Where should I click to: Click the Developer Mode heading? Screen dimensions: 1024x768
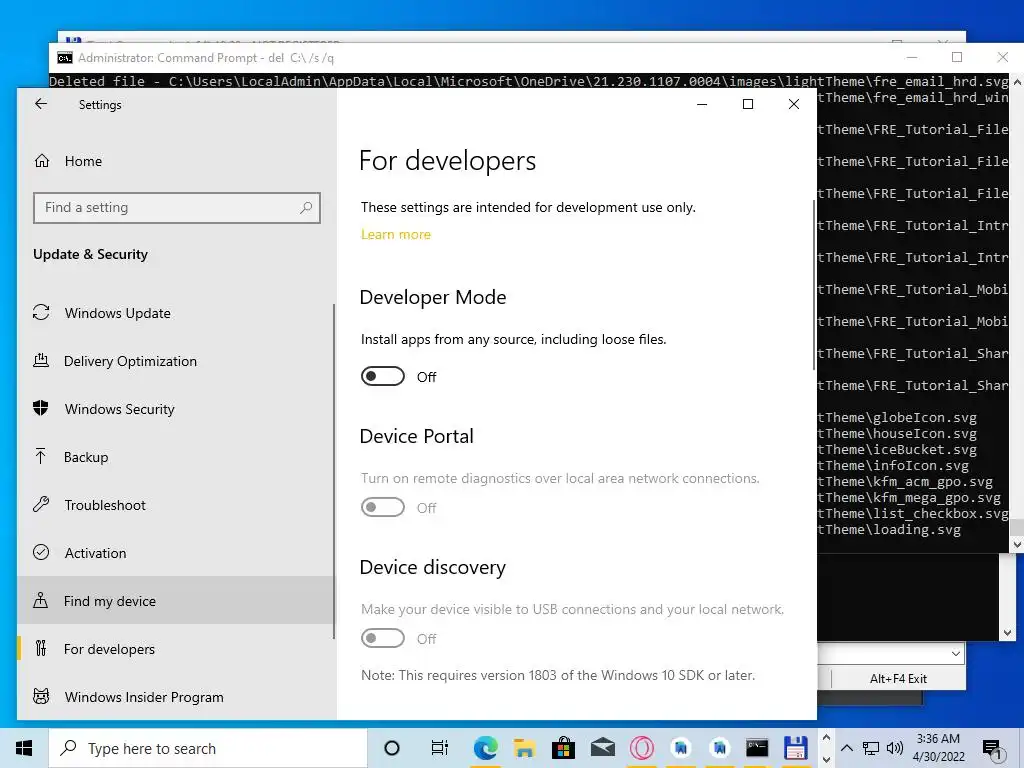[432, 297]
